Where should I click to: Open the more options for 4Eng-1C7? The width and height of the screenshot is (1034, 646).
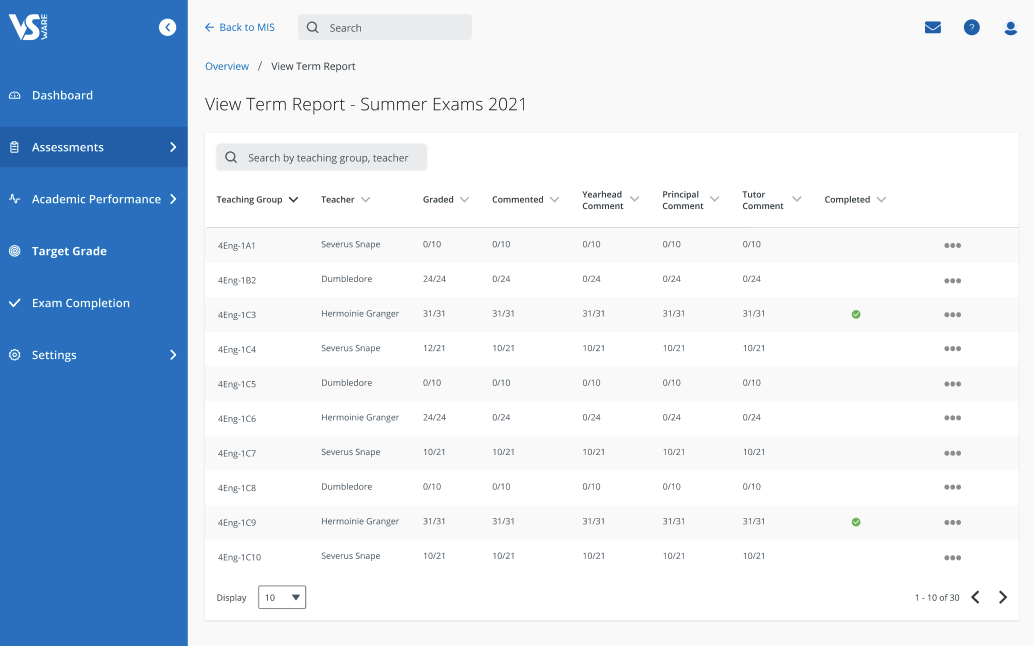coord(952,453)
